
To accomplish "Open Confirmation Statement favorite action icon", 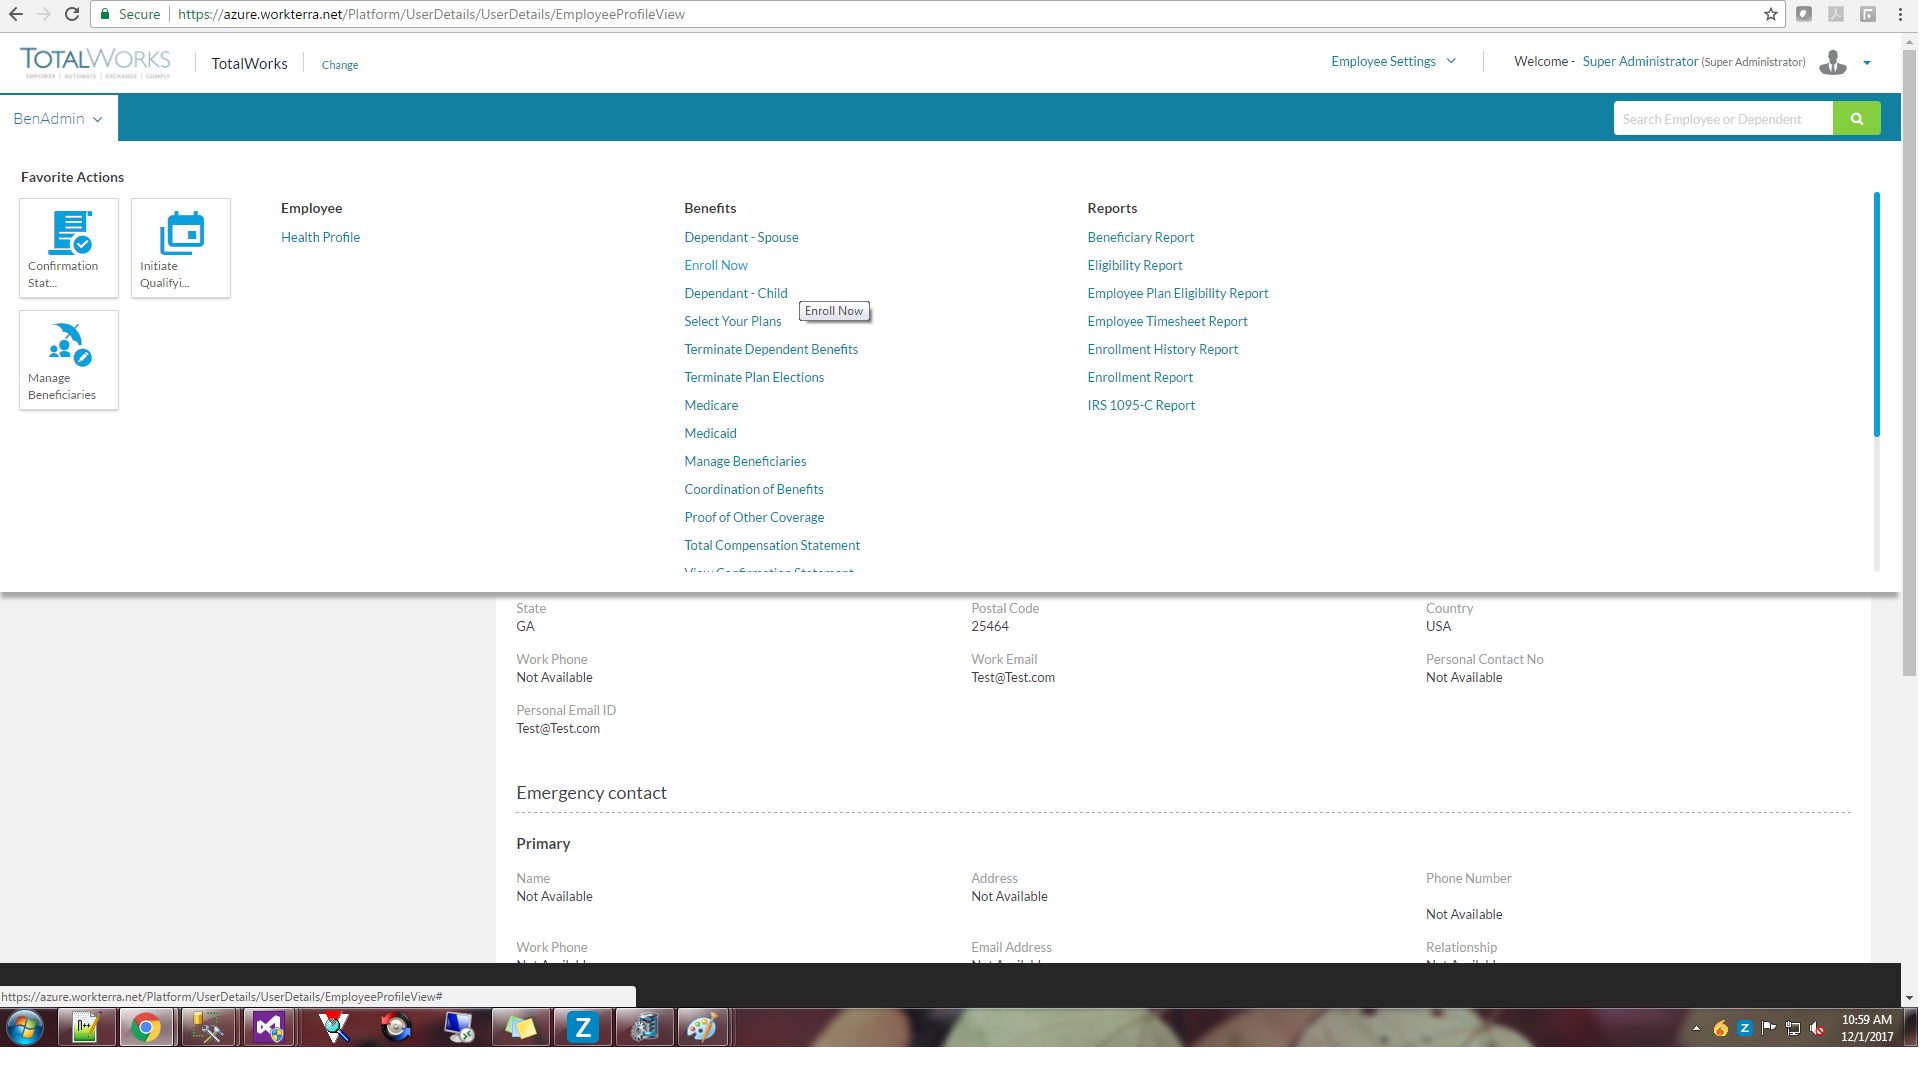I will [x=70, y=233].
